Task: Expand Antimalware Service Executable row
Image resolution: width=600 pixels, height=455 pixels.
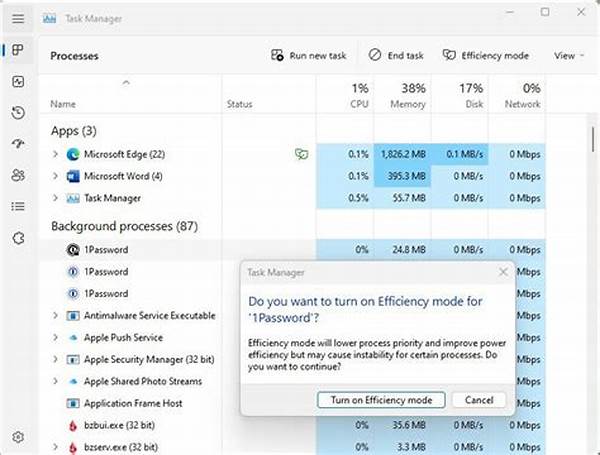Action: click(x=55, y=316)
